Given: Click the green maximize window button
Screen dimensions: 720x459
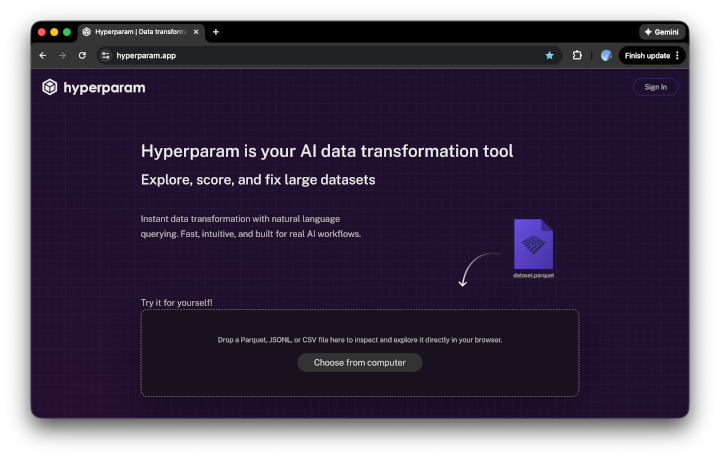Looking at the screenshot, I should 67,32.
